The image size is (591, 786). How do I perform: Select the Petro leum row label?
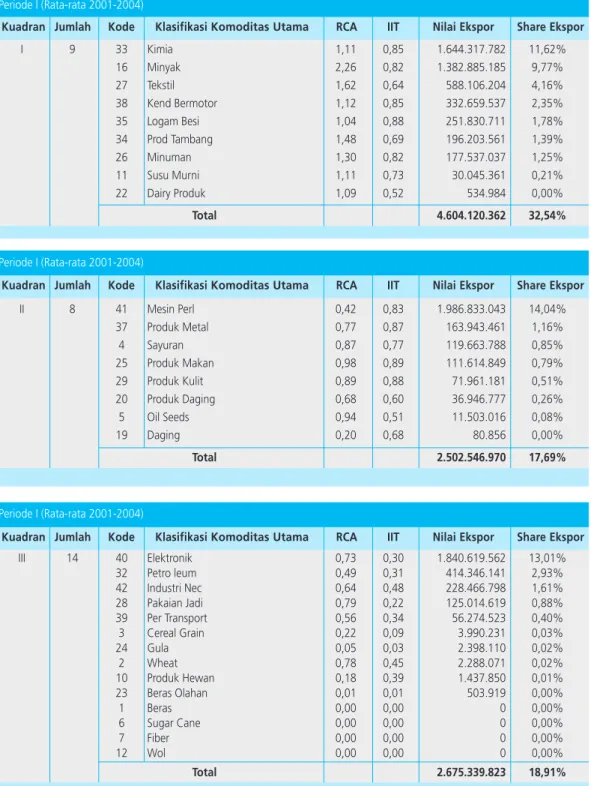point(171,573)
